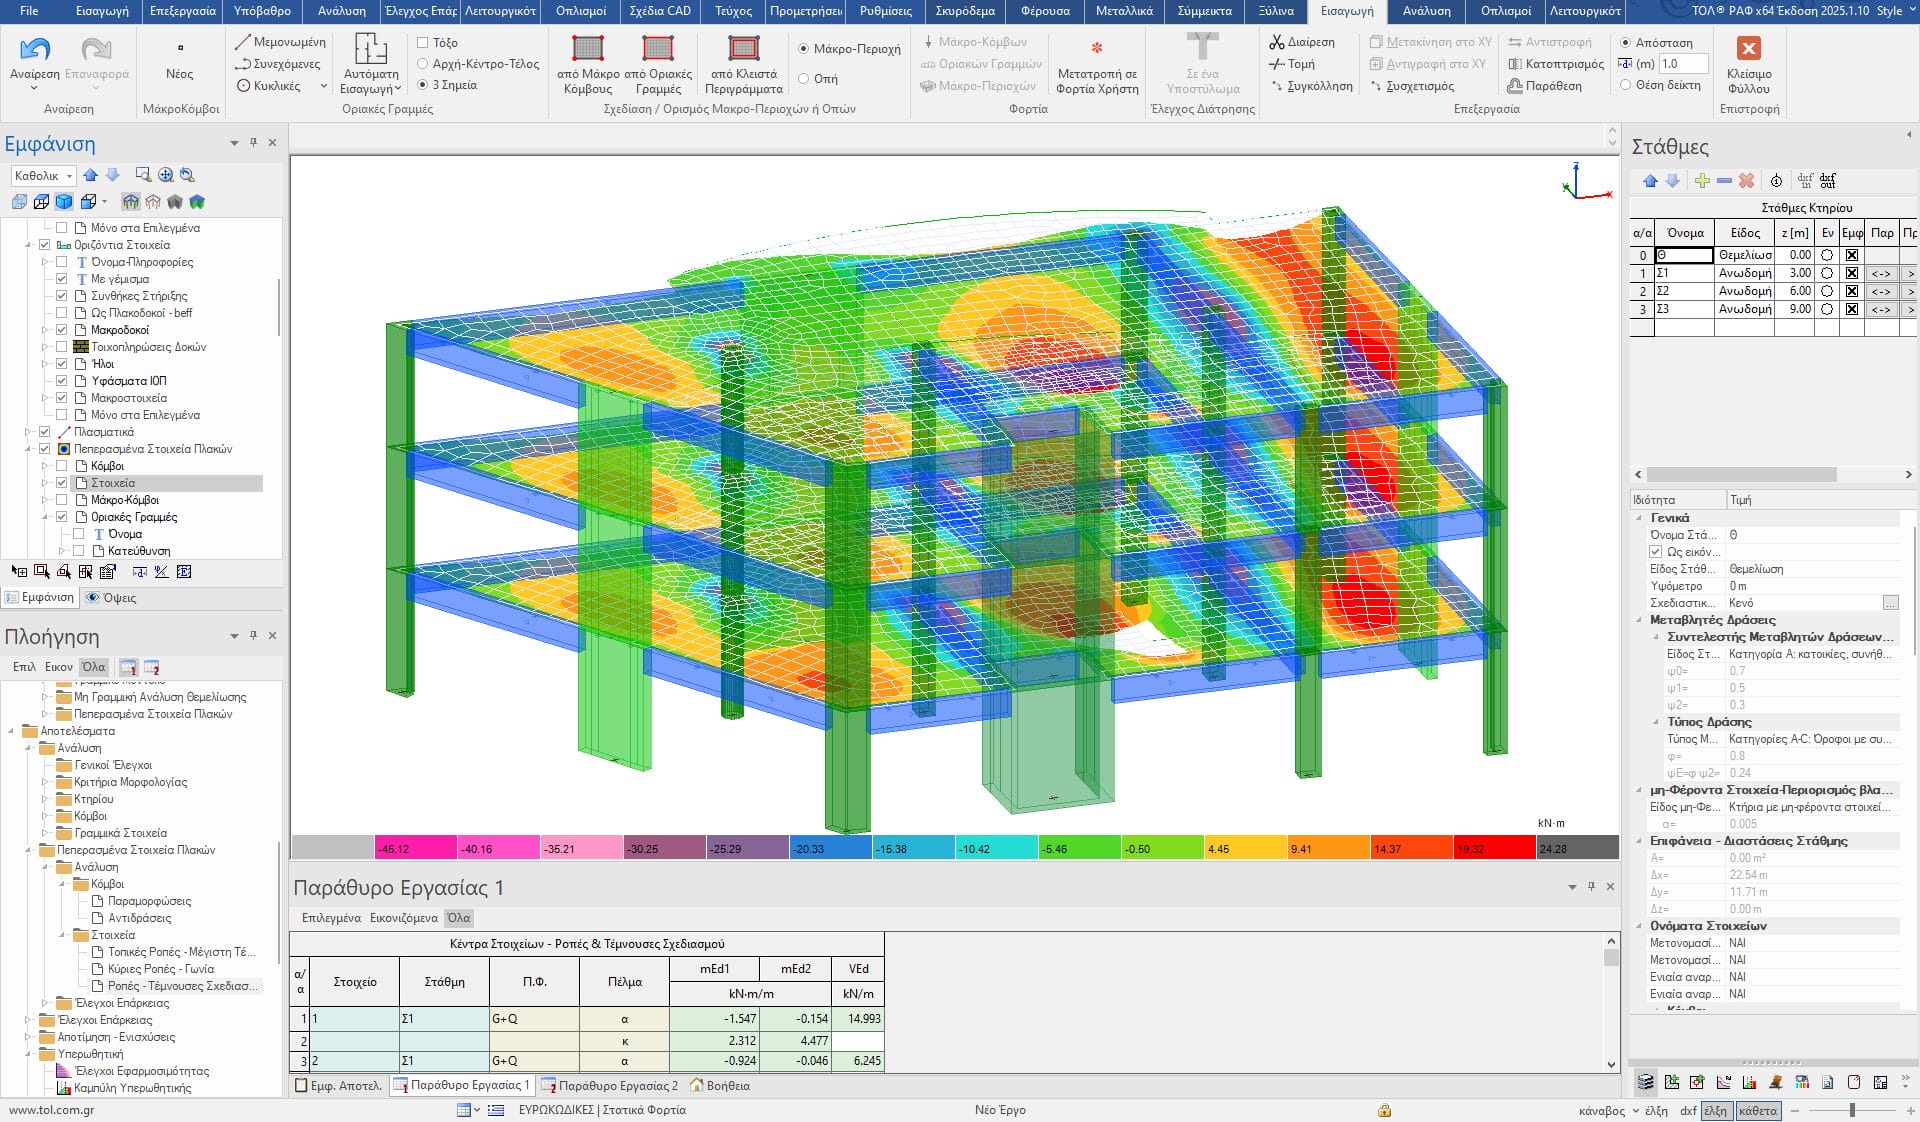Collapse the Αποτελέσματα folder in navigation tree

[11, 731]
